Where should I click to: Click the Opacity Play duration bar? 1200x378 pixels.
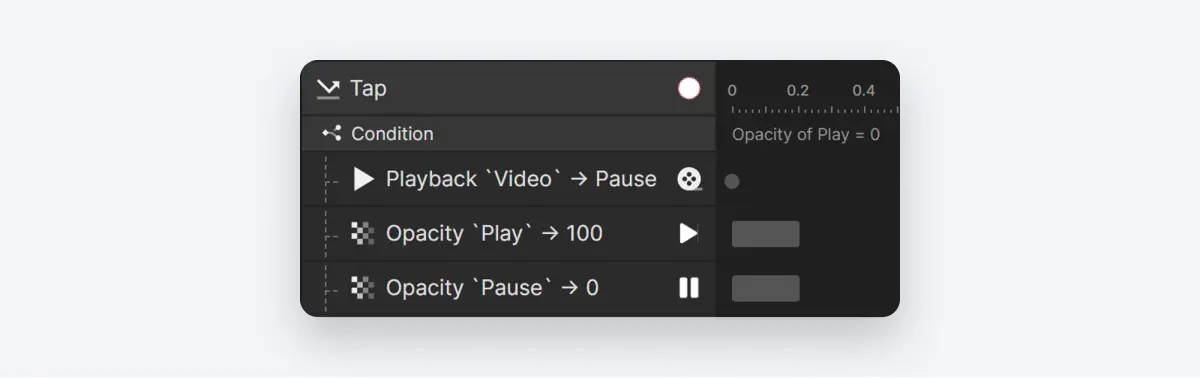pos(766,234)
